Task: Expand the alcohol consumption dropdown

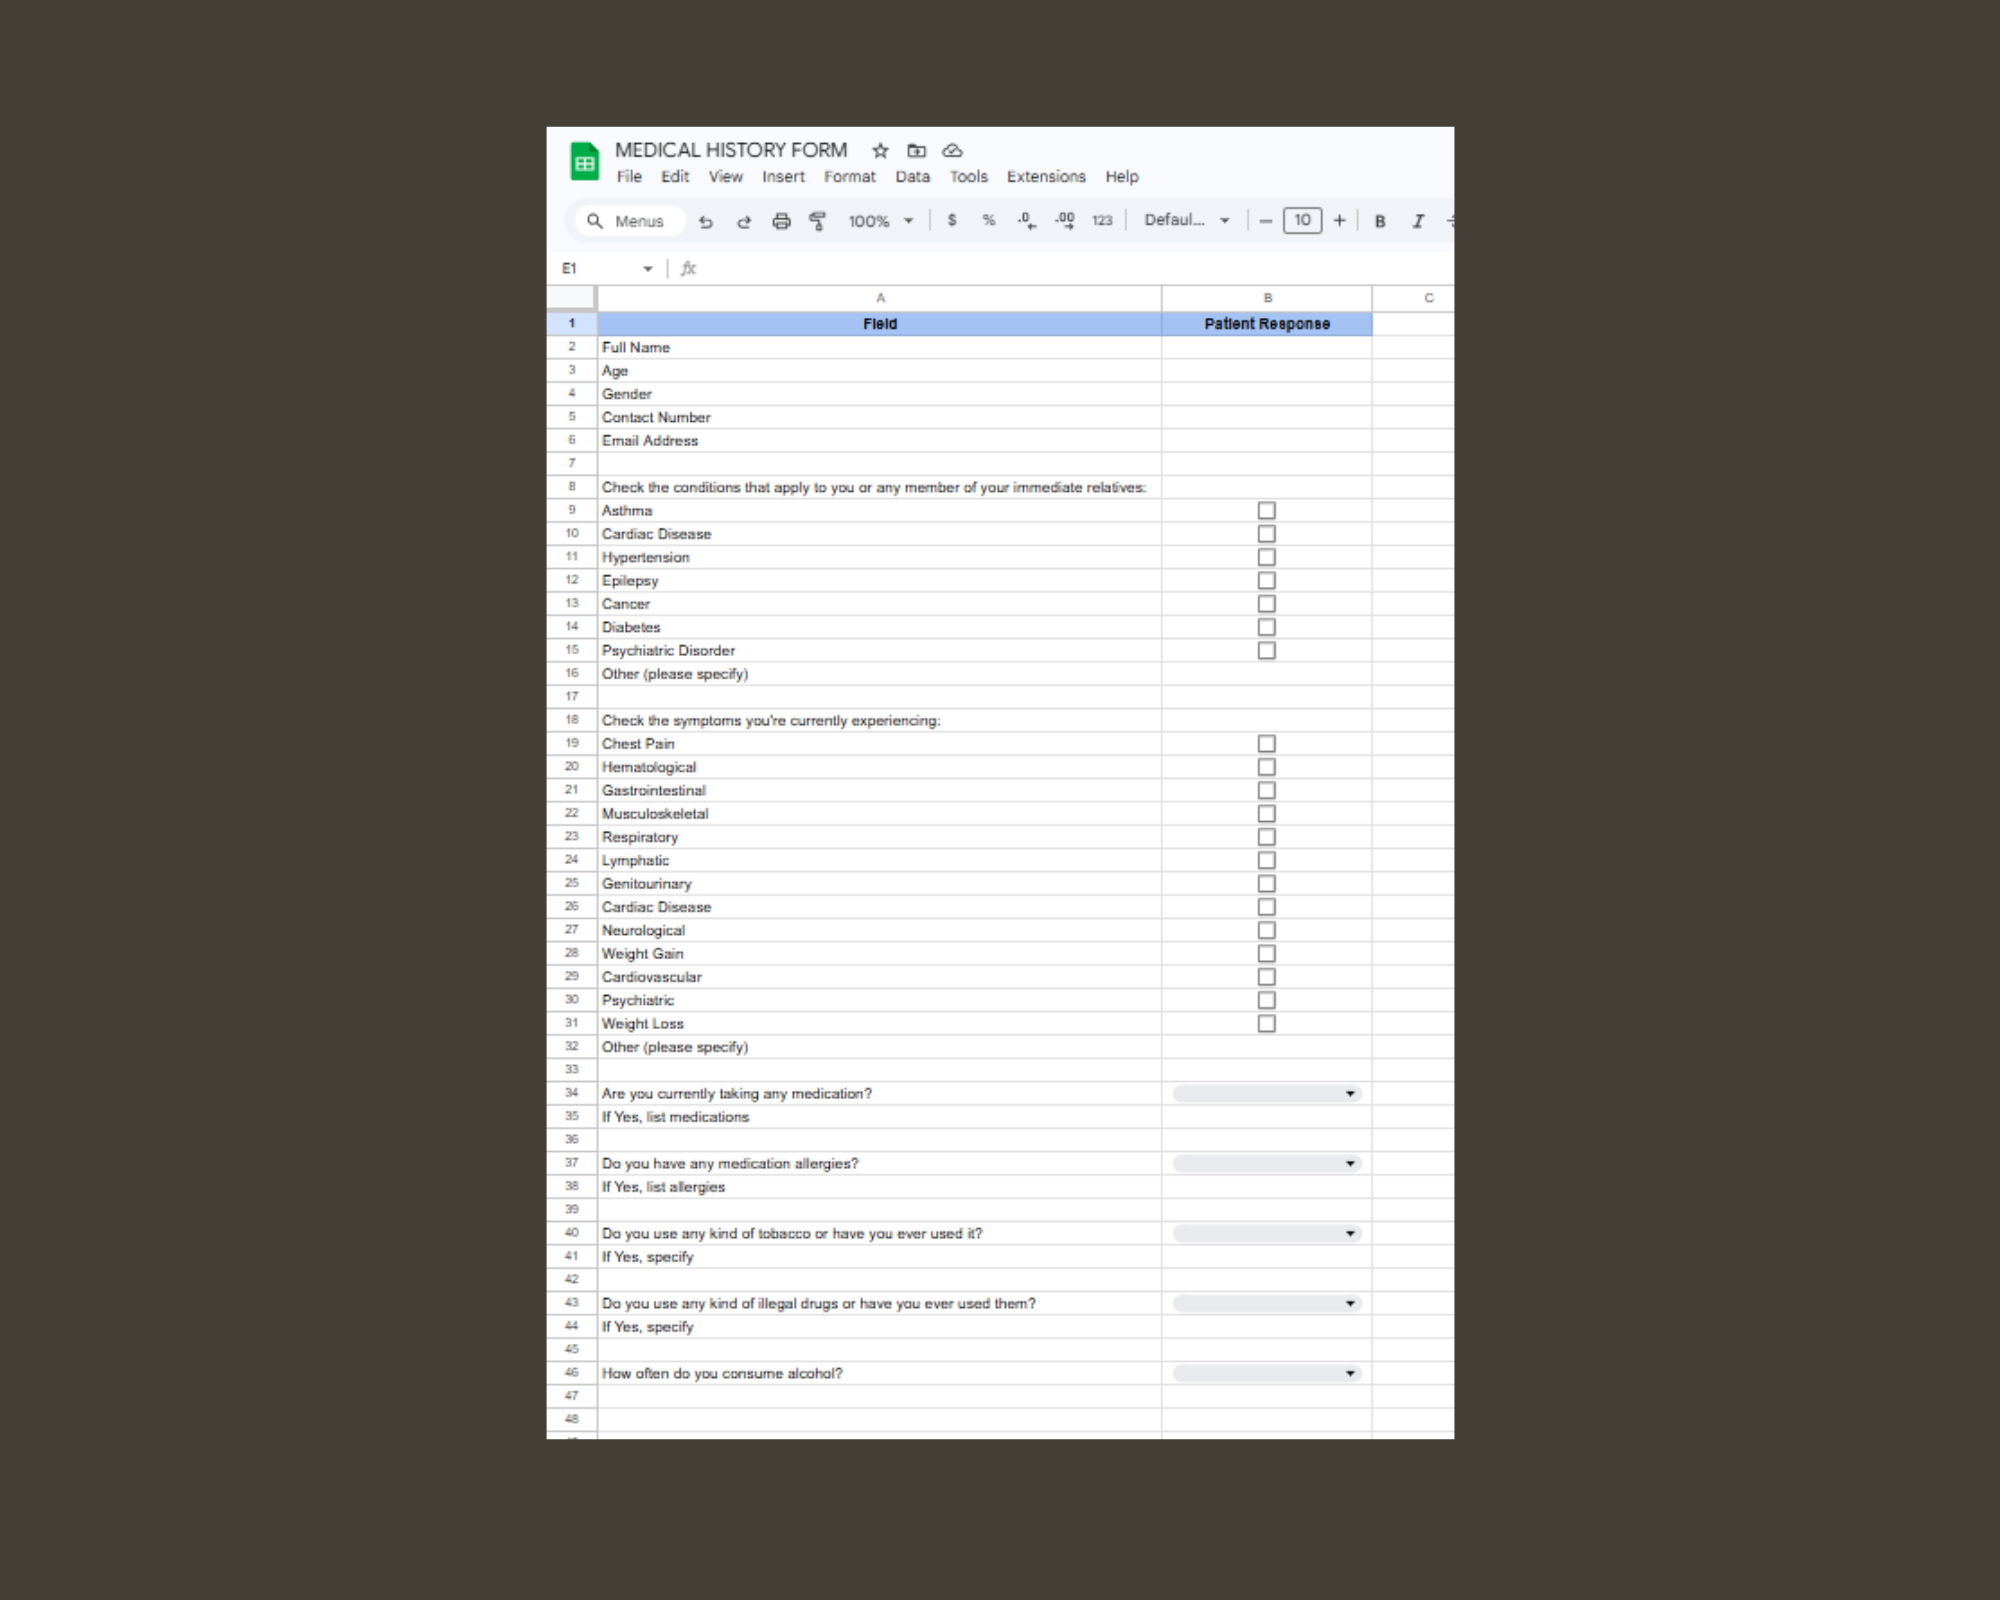Action: point(1266,1373)
